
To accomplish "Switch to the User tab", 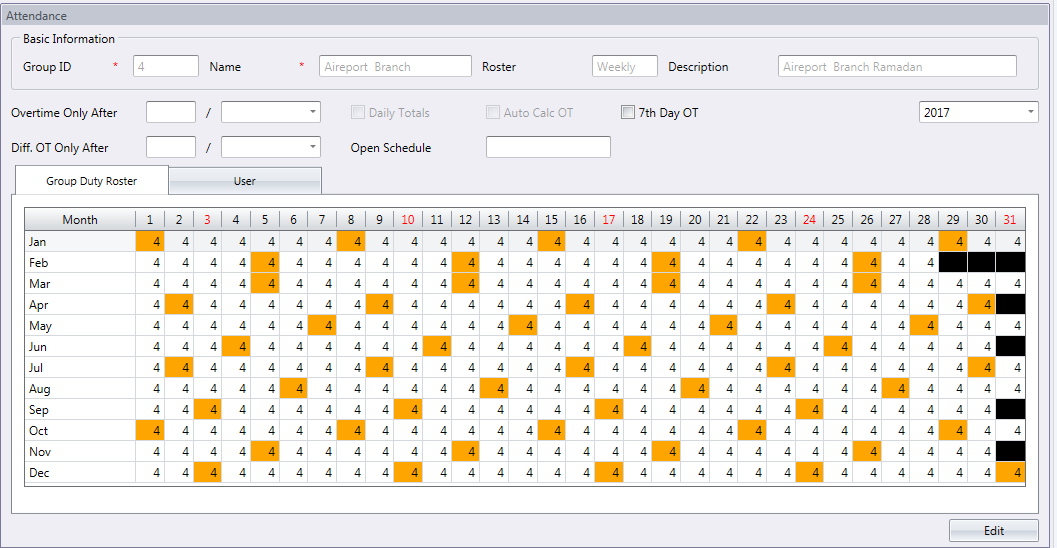I will (x=245, y=181).
